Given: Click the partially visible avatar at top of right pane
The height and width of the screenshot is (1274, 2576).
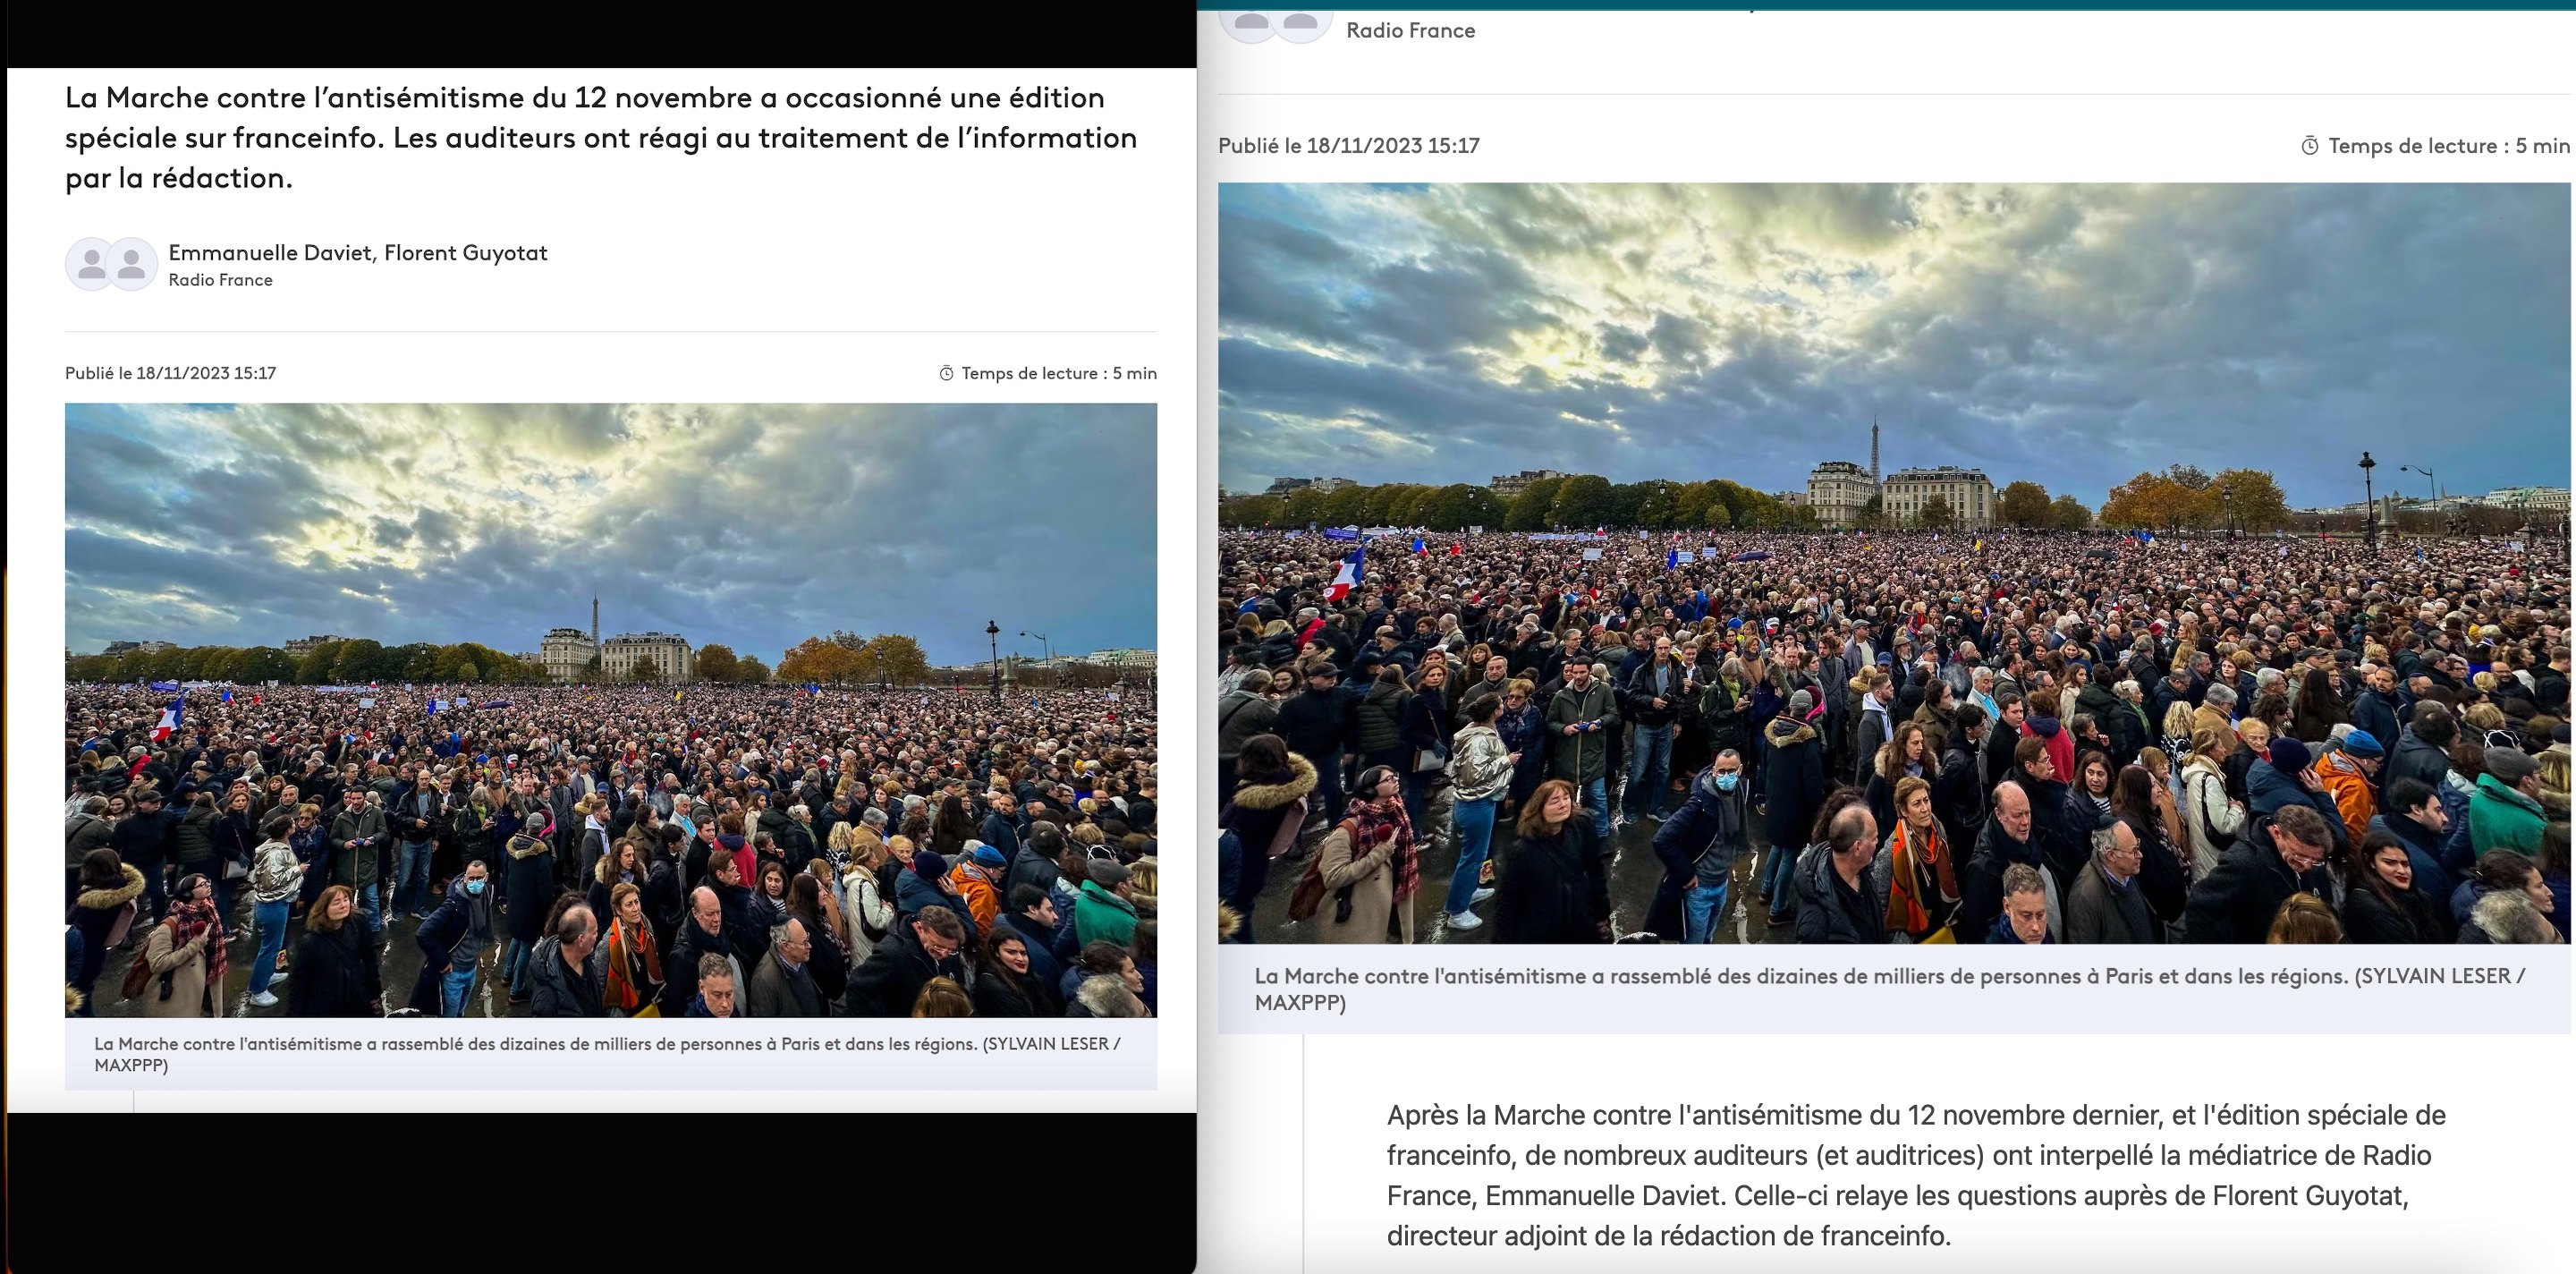Looking at the screenshot, I should coord(1250,22).
